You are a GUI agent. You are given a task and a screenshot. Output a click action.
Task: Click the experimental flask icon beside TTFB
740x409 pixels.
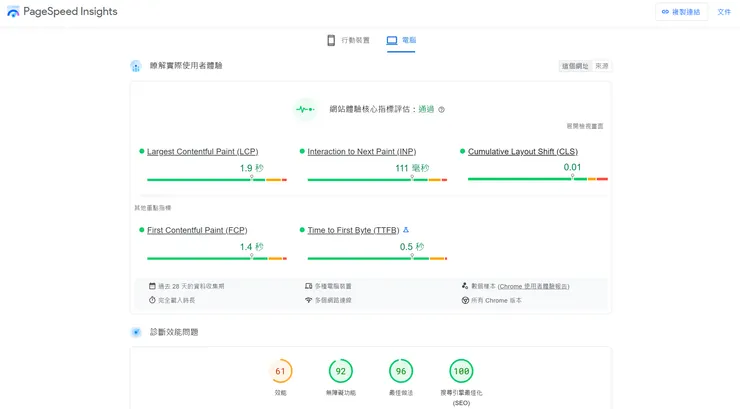point(406,230)
